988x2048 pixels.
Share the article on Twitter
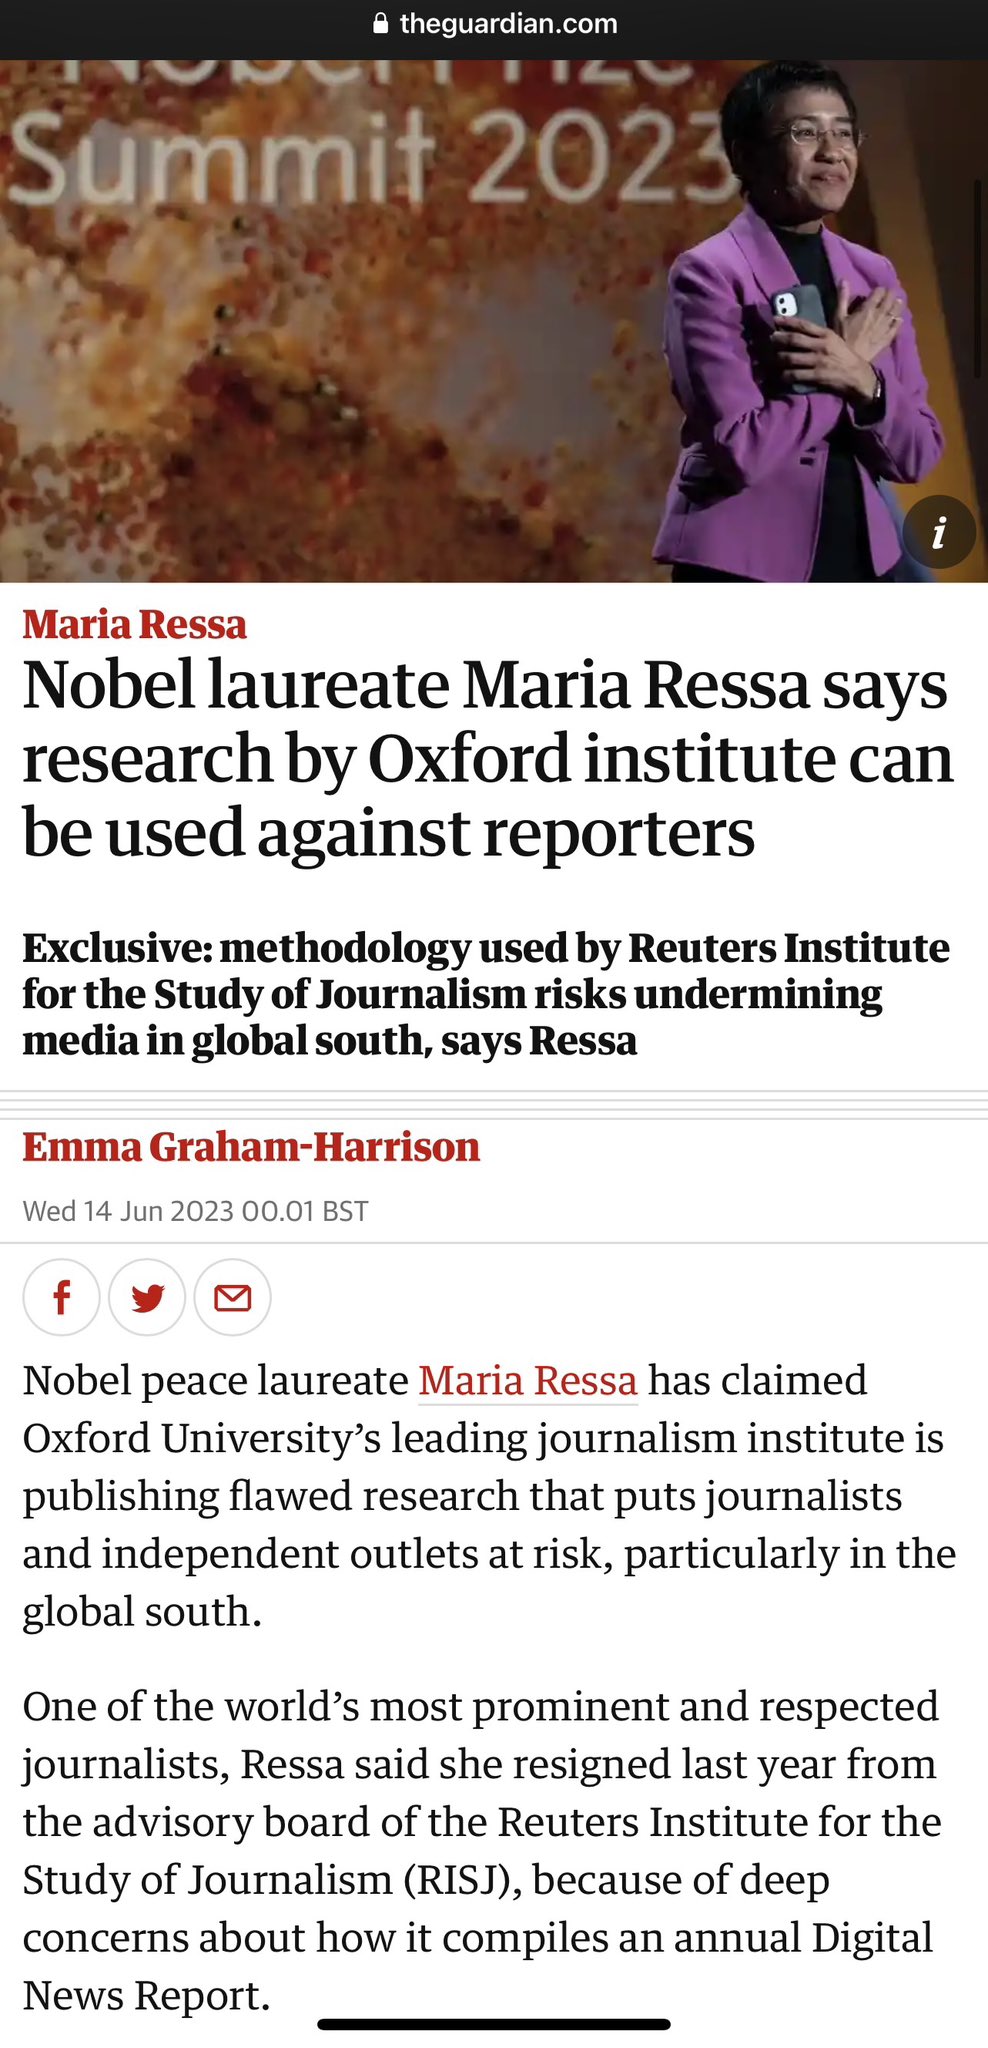(x=147, y=1297)
